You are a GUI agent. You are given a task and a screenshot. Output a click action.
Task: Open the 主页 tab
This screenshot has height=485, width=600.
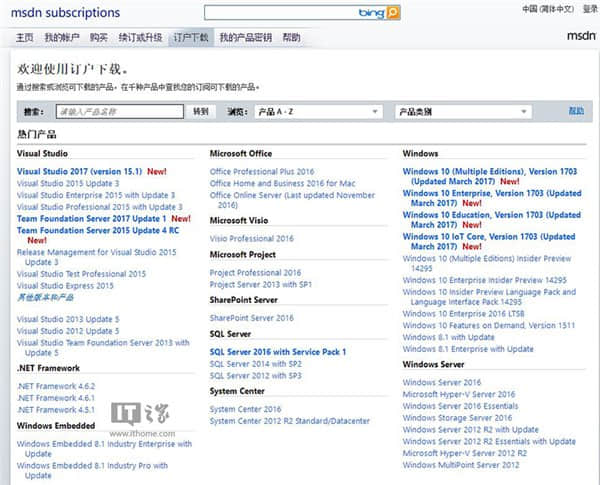(x=24, y=38)
